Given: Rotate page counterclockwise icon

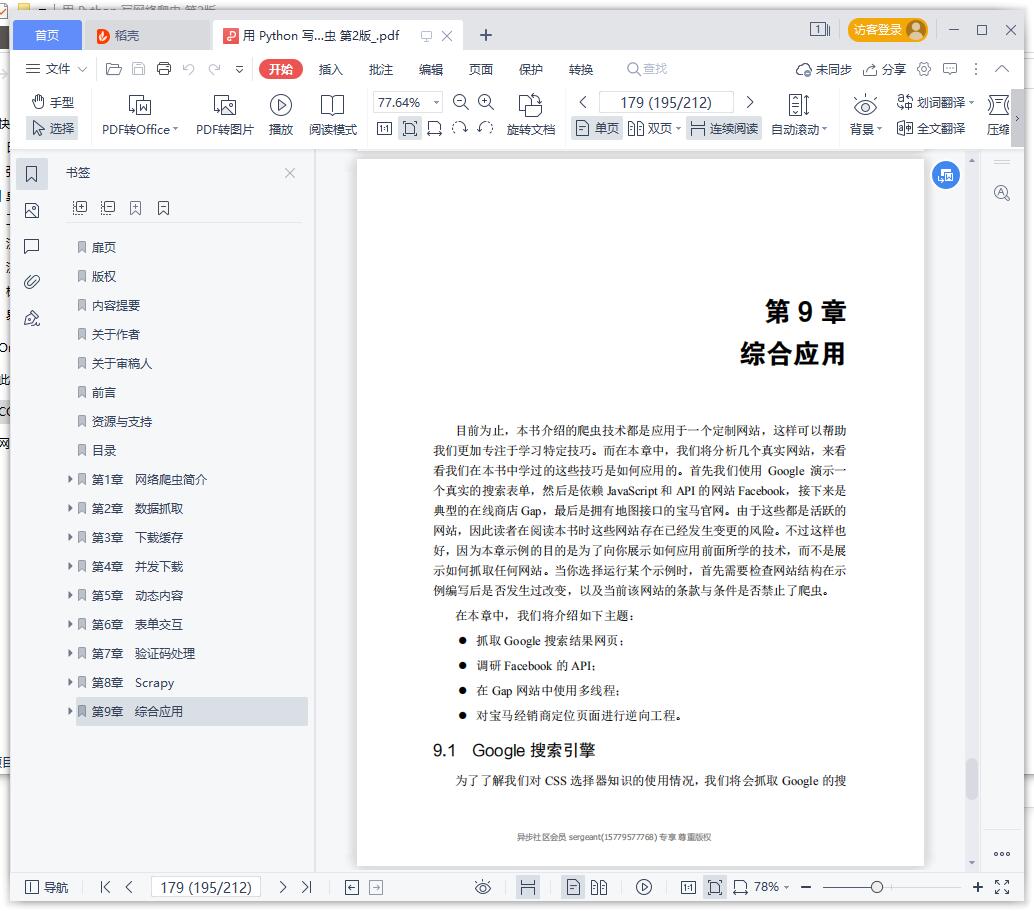Looking at the screenshot, I should pos(485,129).
